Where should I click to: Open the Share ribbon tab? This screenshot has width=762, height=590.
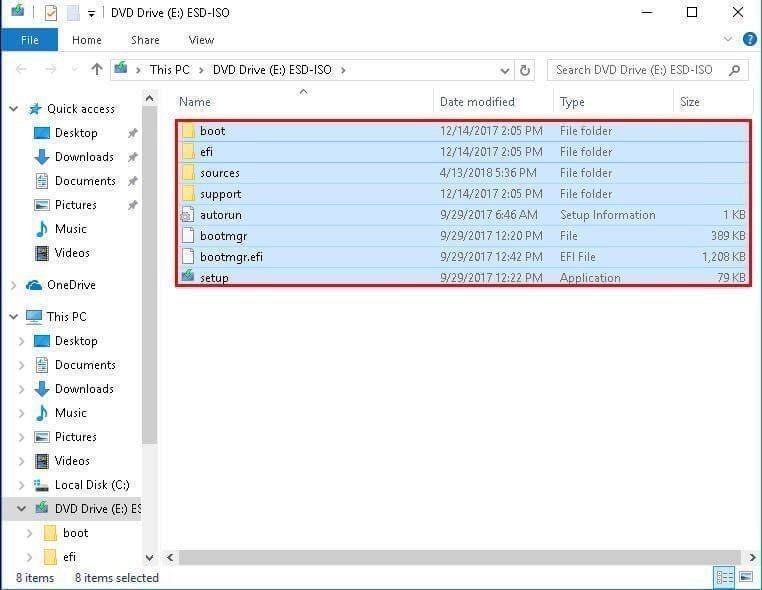coord(145,40)
